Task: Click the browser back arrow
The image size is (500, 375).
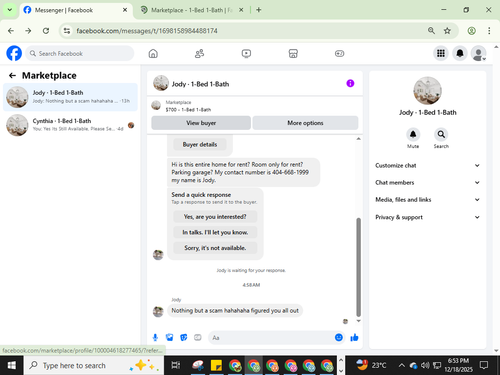Action: (11, 31)
